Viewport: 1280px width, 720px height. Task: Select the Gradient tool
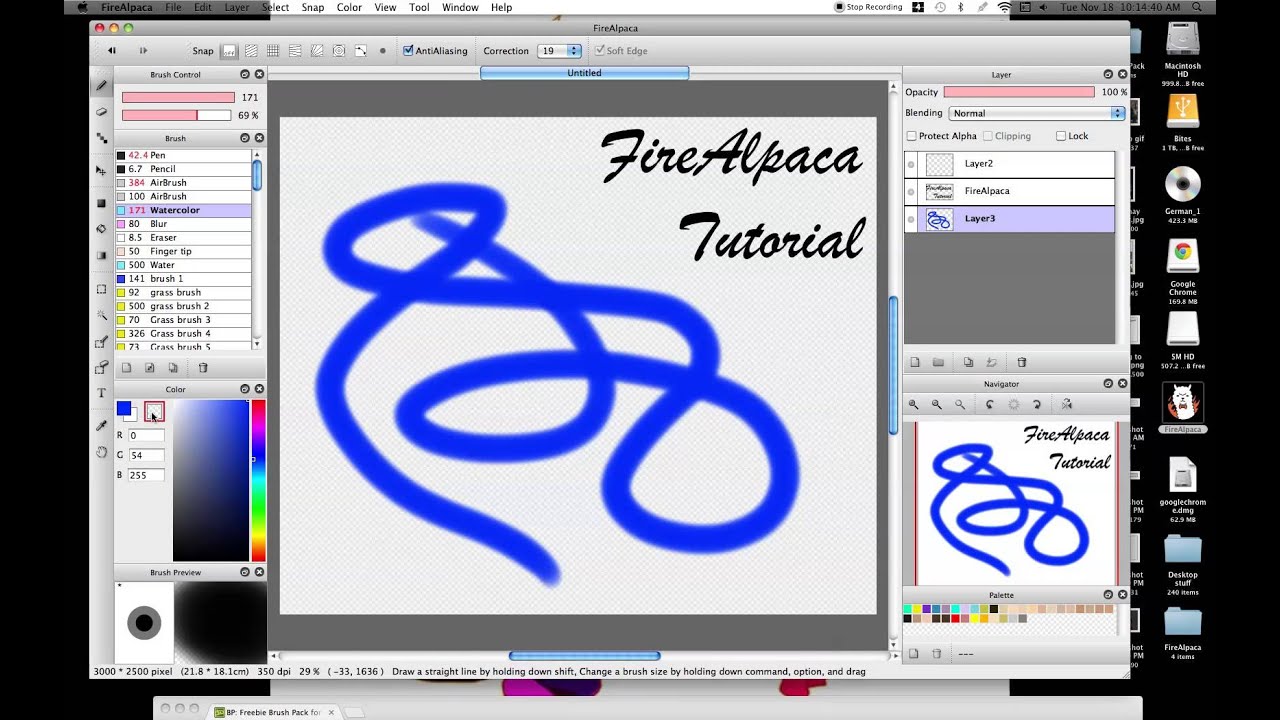click(x=101, y=255)
